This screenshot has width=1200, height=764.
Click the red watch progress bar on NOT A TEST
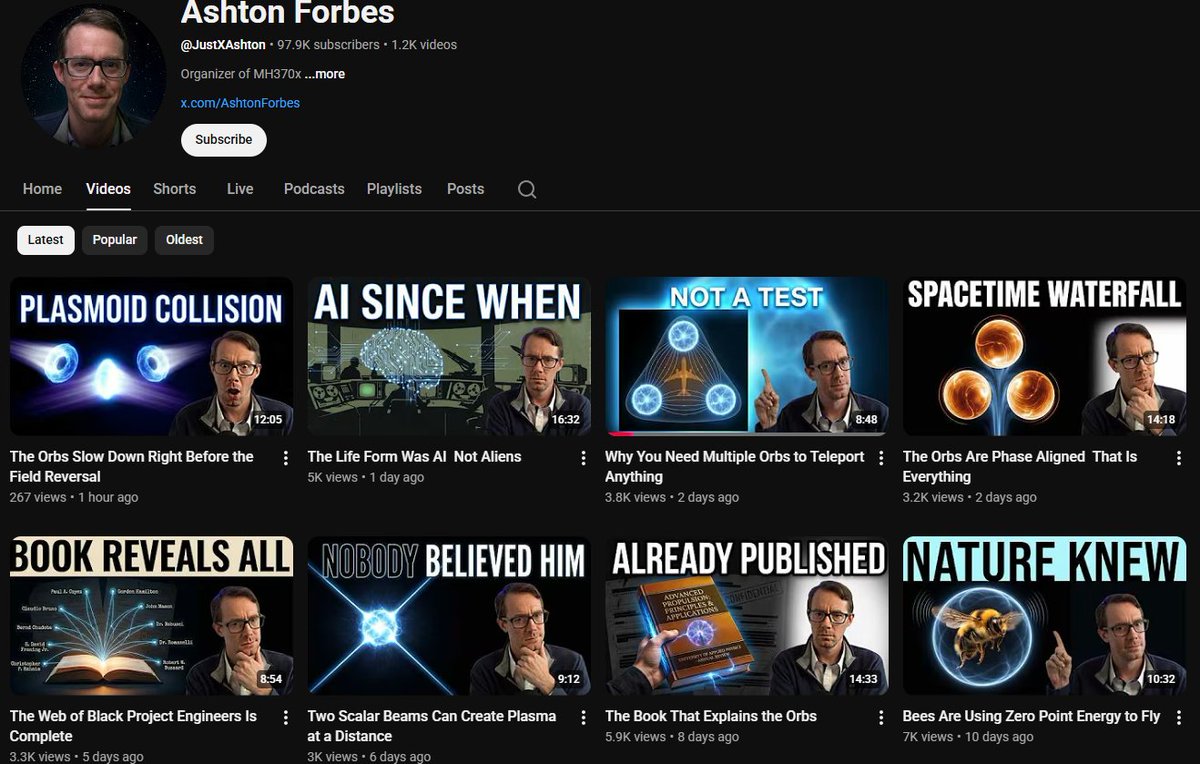coord(620,434)
